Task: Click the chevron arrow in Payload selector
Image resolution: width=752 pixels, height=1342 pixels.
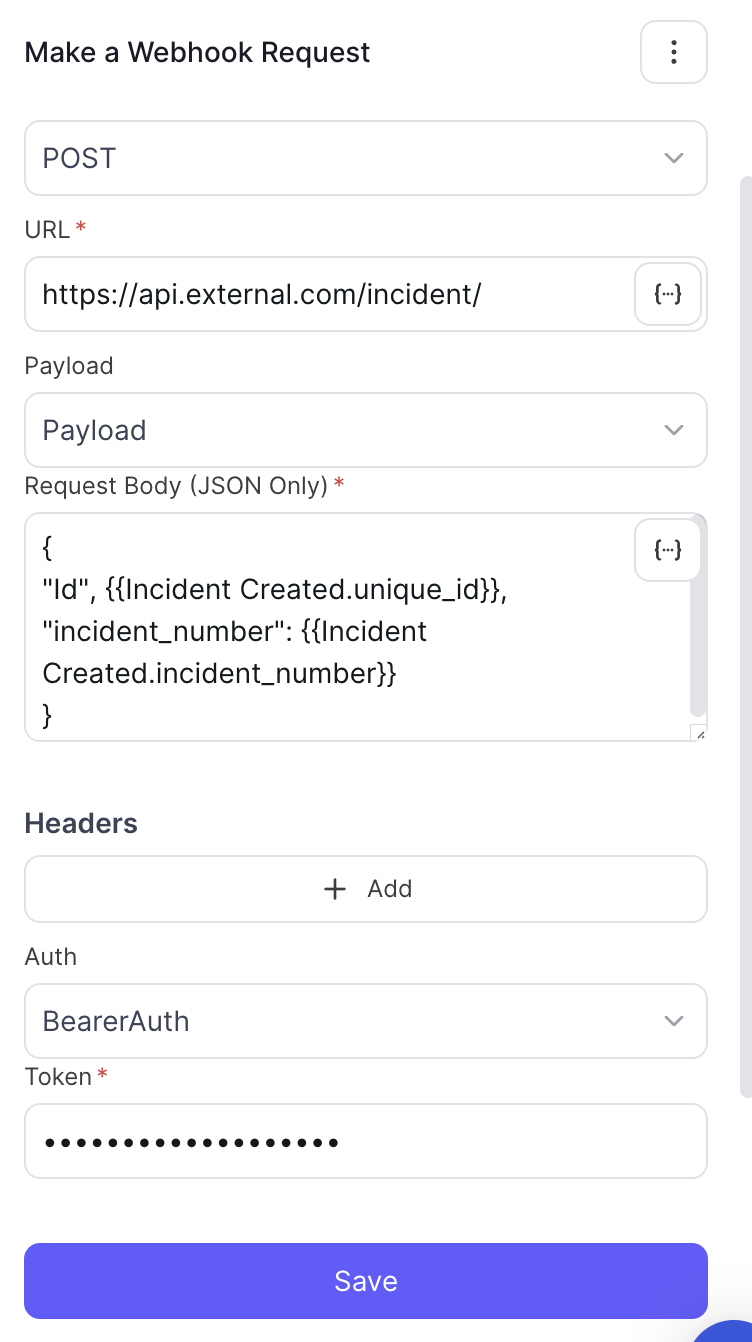Action: pyautogui.click(x=674, y=430)
